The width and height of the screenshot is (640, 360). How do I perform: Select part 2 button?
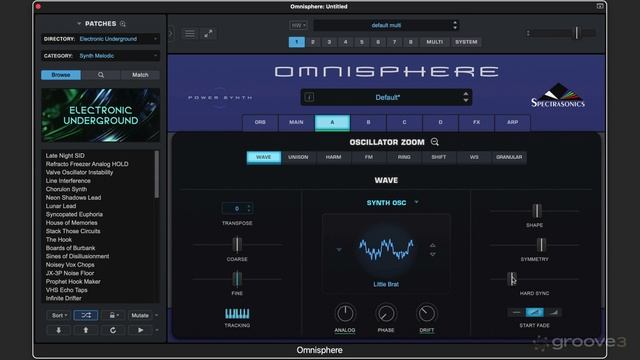[x=313, y=42]
